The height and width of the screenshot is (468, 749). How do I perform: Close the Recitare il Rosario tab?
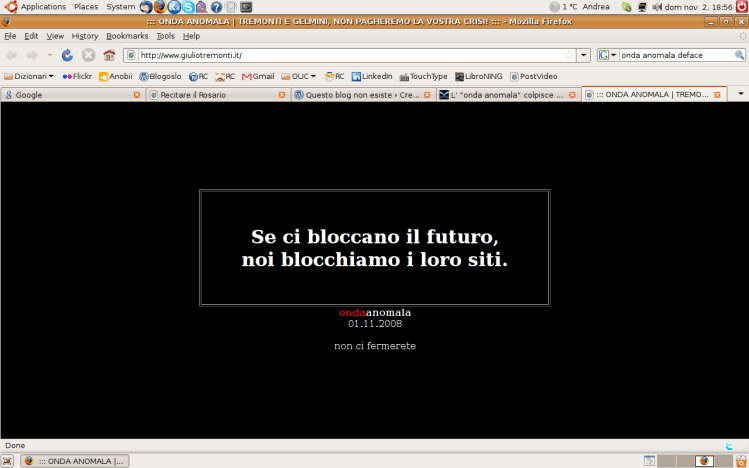click(x=282, y=95)
